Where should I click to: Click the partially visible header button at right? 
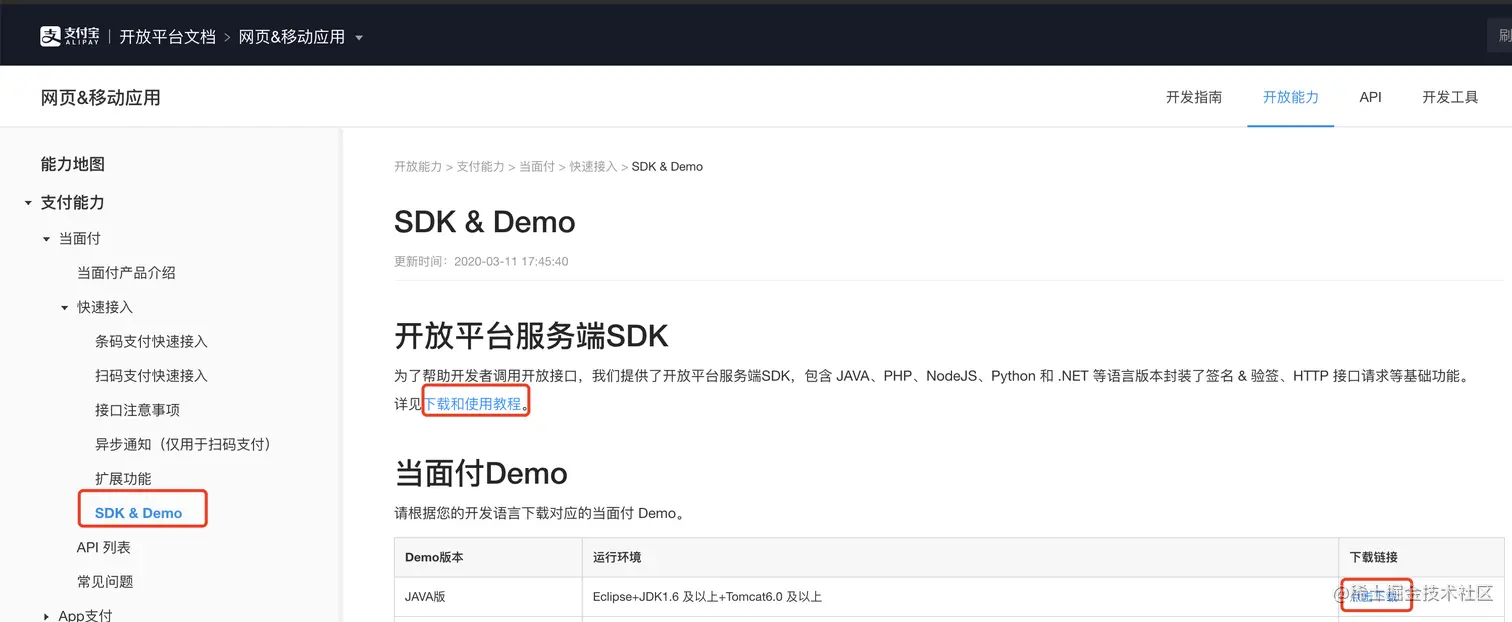[x=1499, y=37]
